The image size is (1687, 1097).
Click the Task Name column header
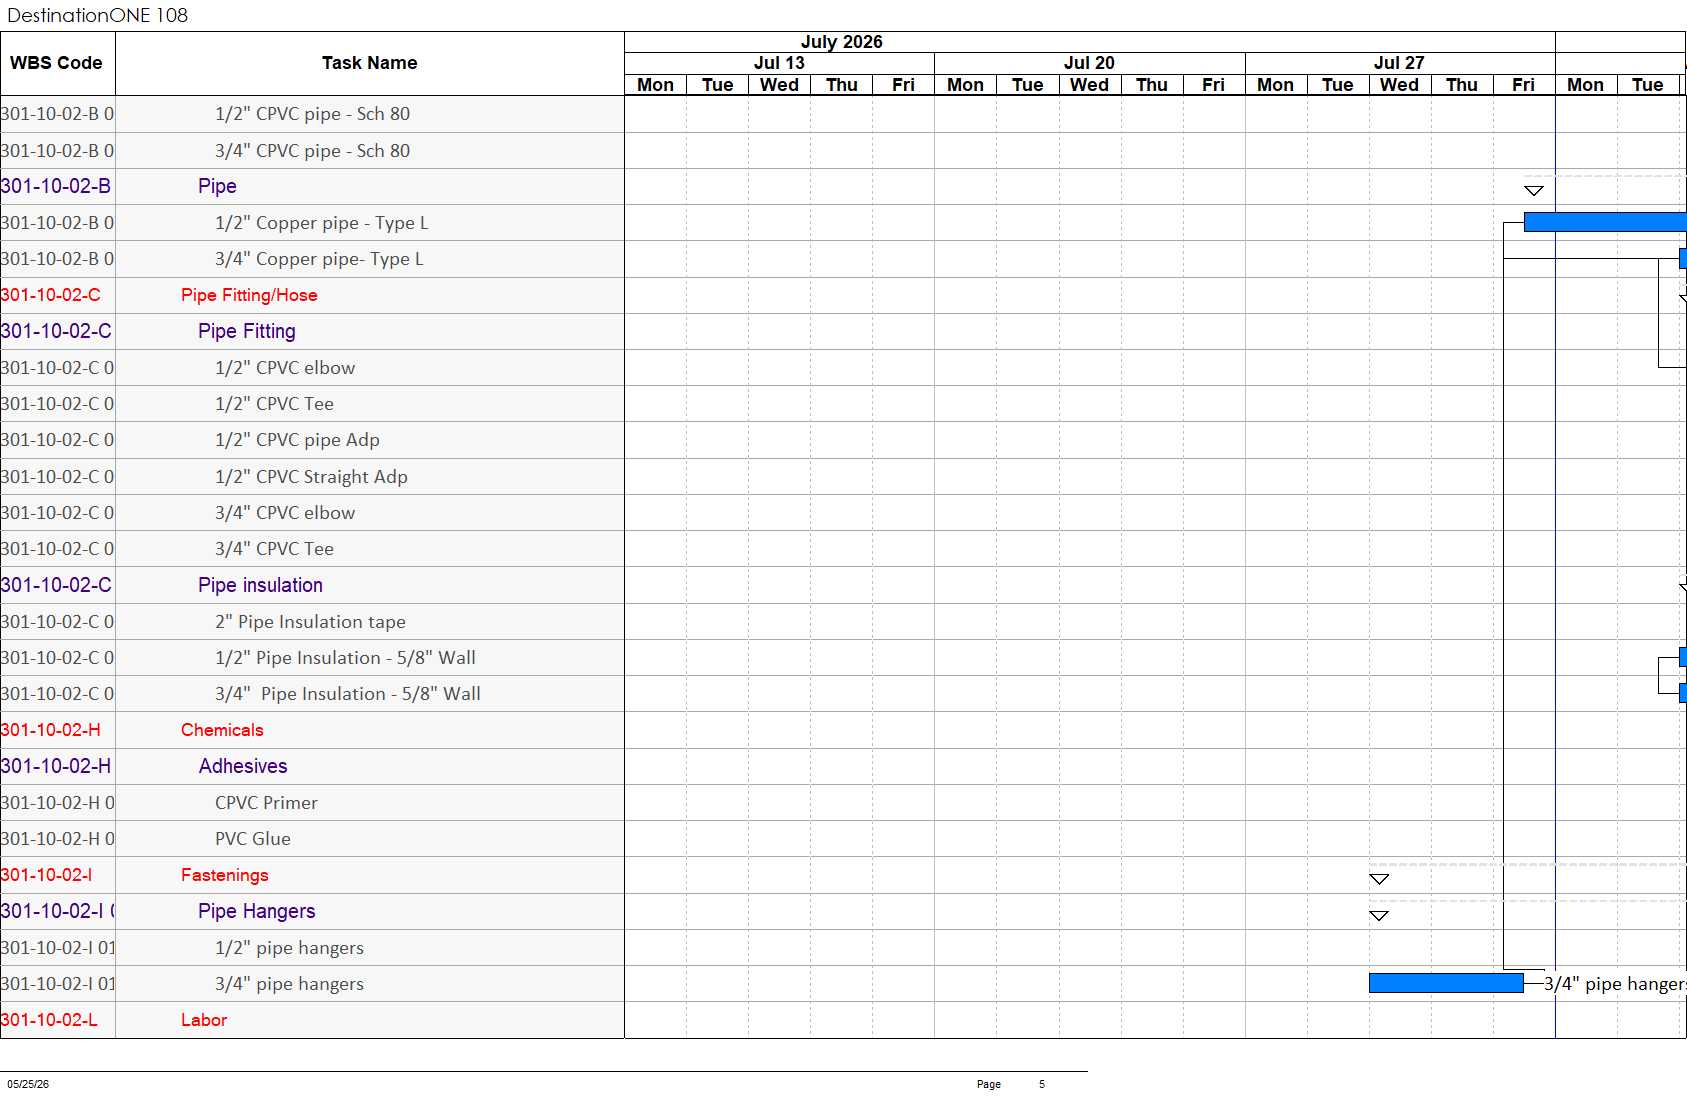(x=369, y=63)
